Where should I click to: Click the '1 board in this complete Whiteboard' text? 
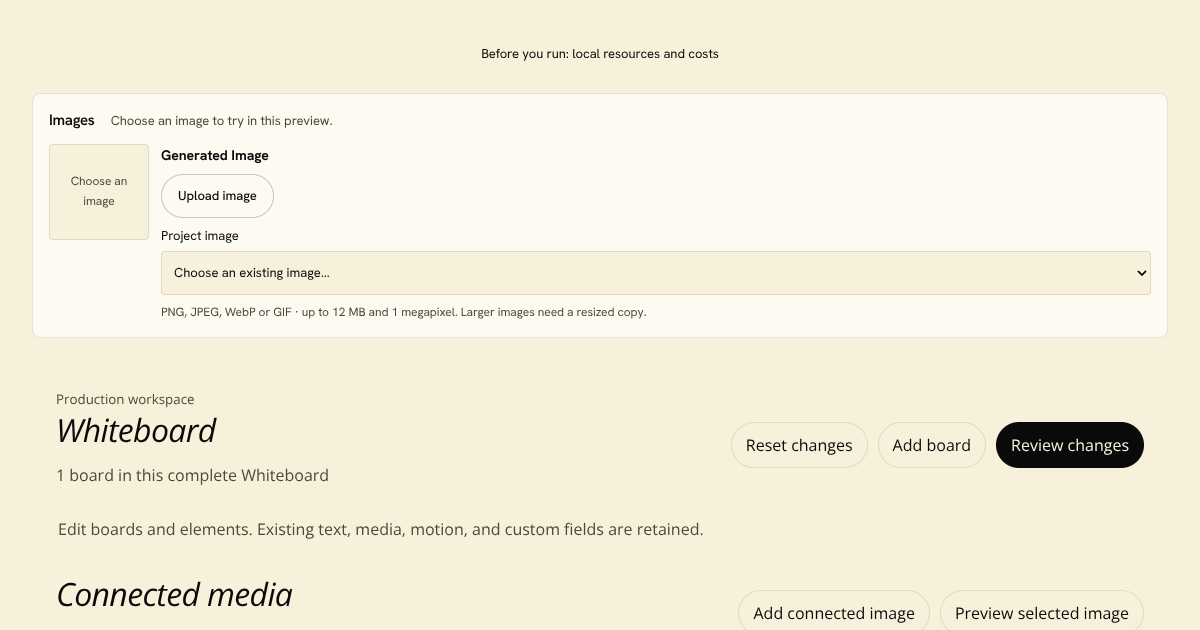tap(193, 475)
